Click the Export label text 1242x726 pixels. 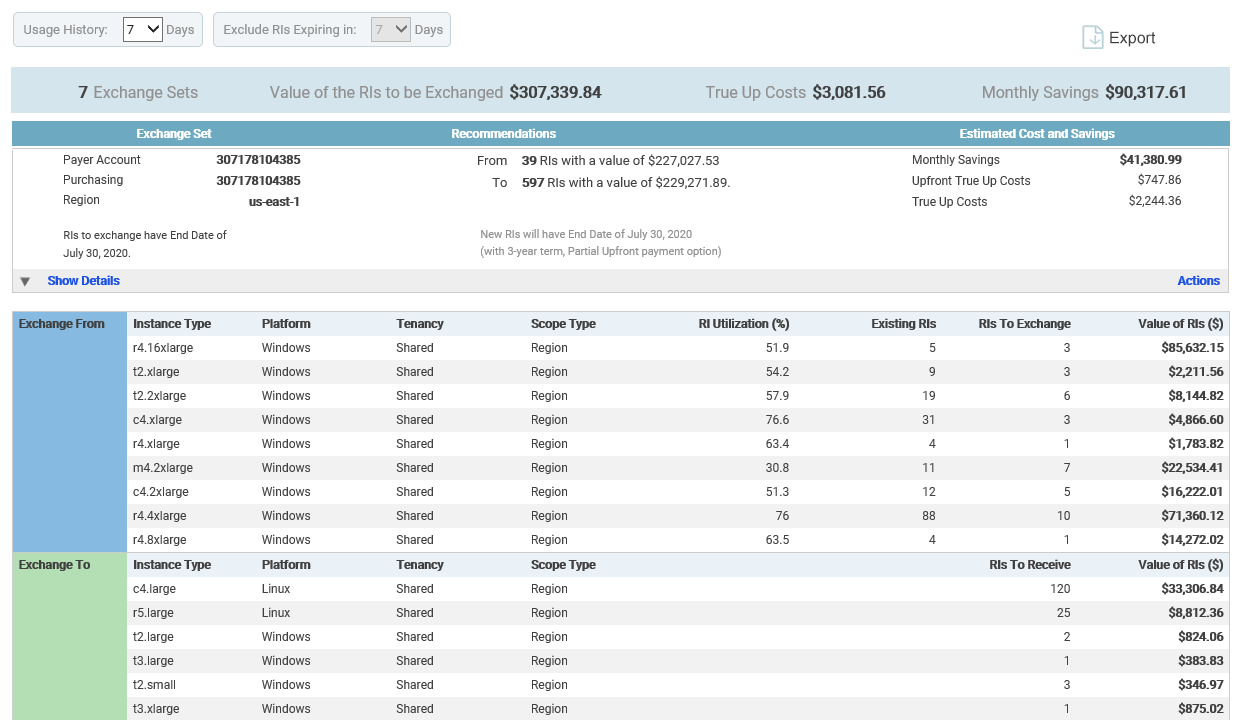click(x=1132, y=38)
